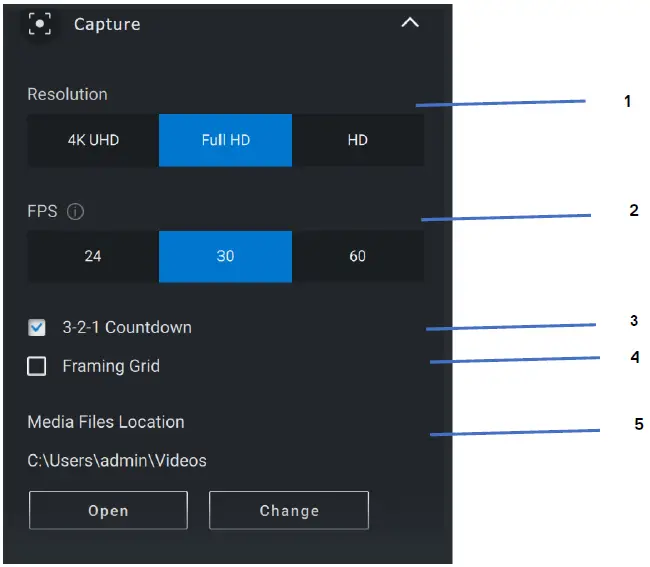The height and width of the screenshot is (567, 650).
Task: Click the Framing Grid label
Action: 111,366
